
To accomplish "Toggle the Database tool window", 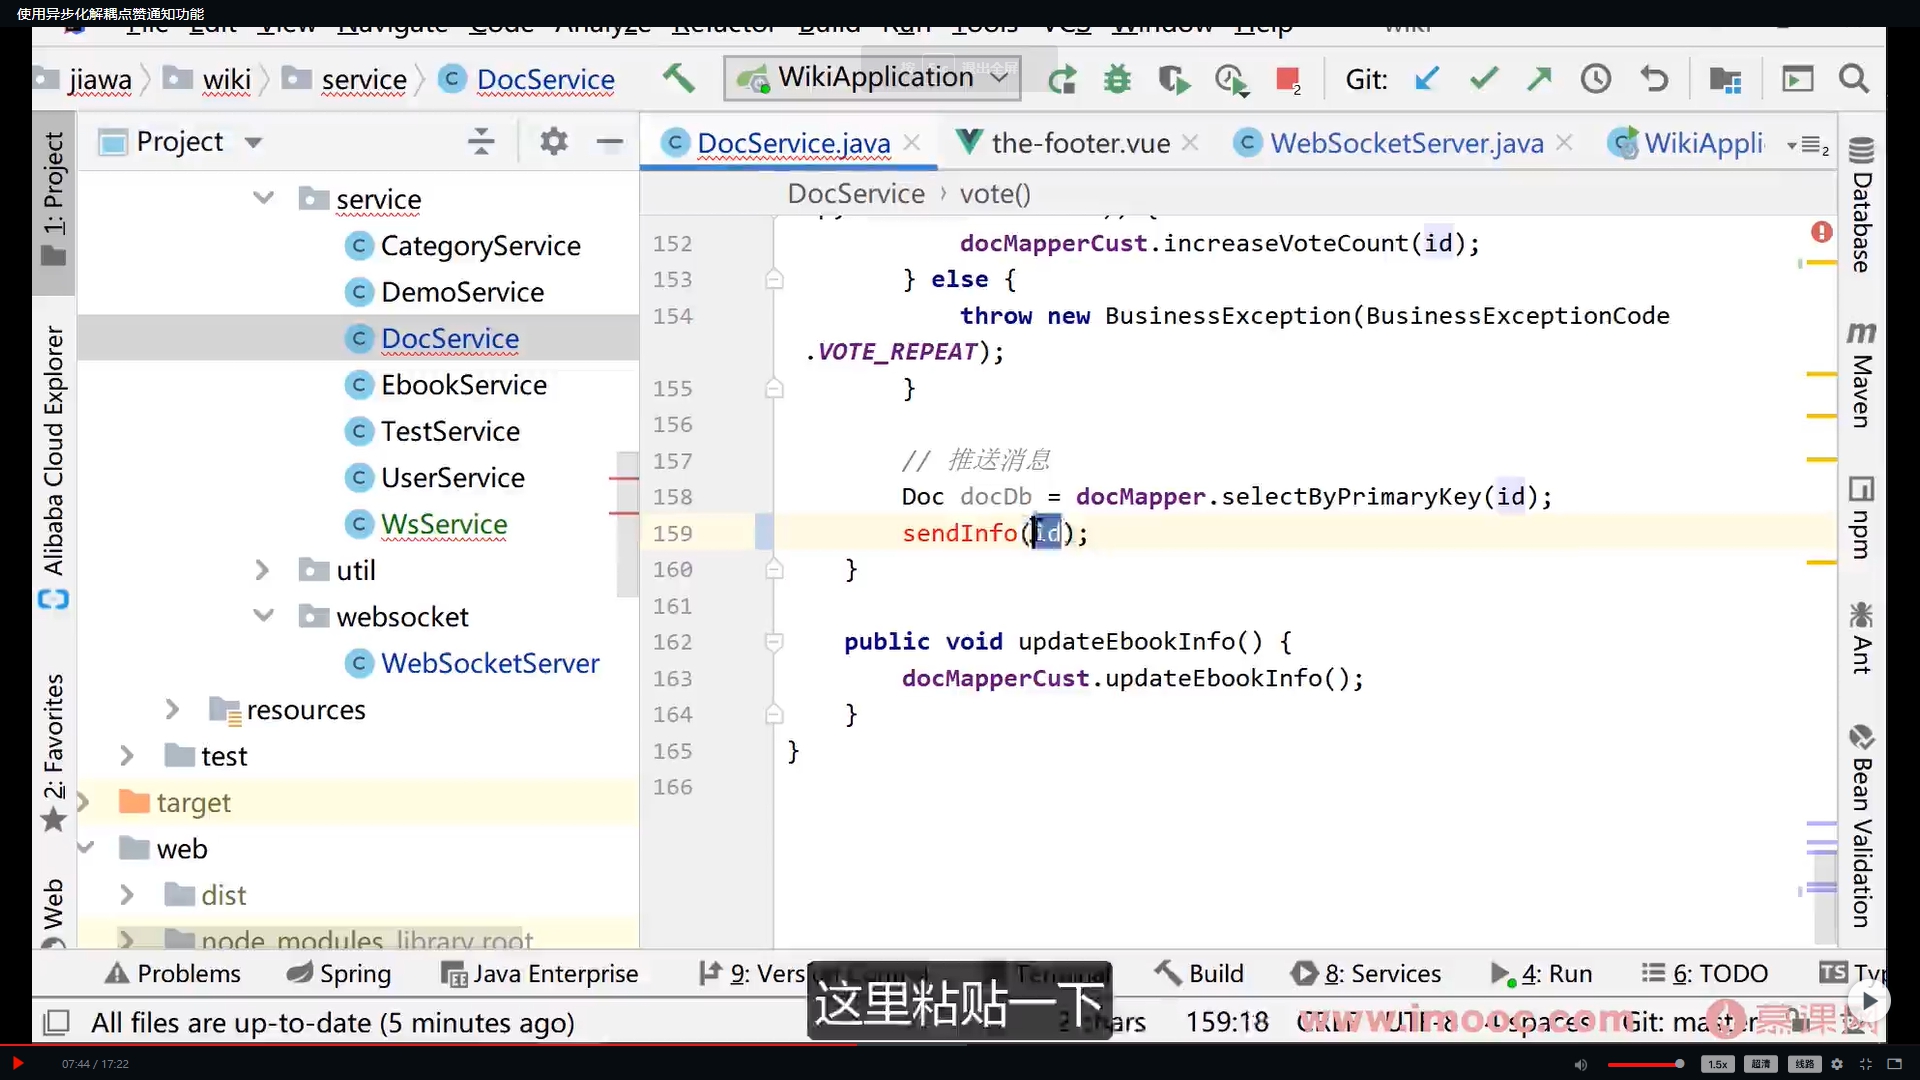I will 1861,205.
